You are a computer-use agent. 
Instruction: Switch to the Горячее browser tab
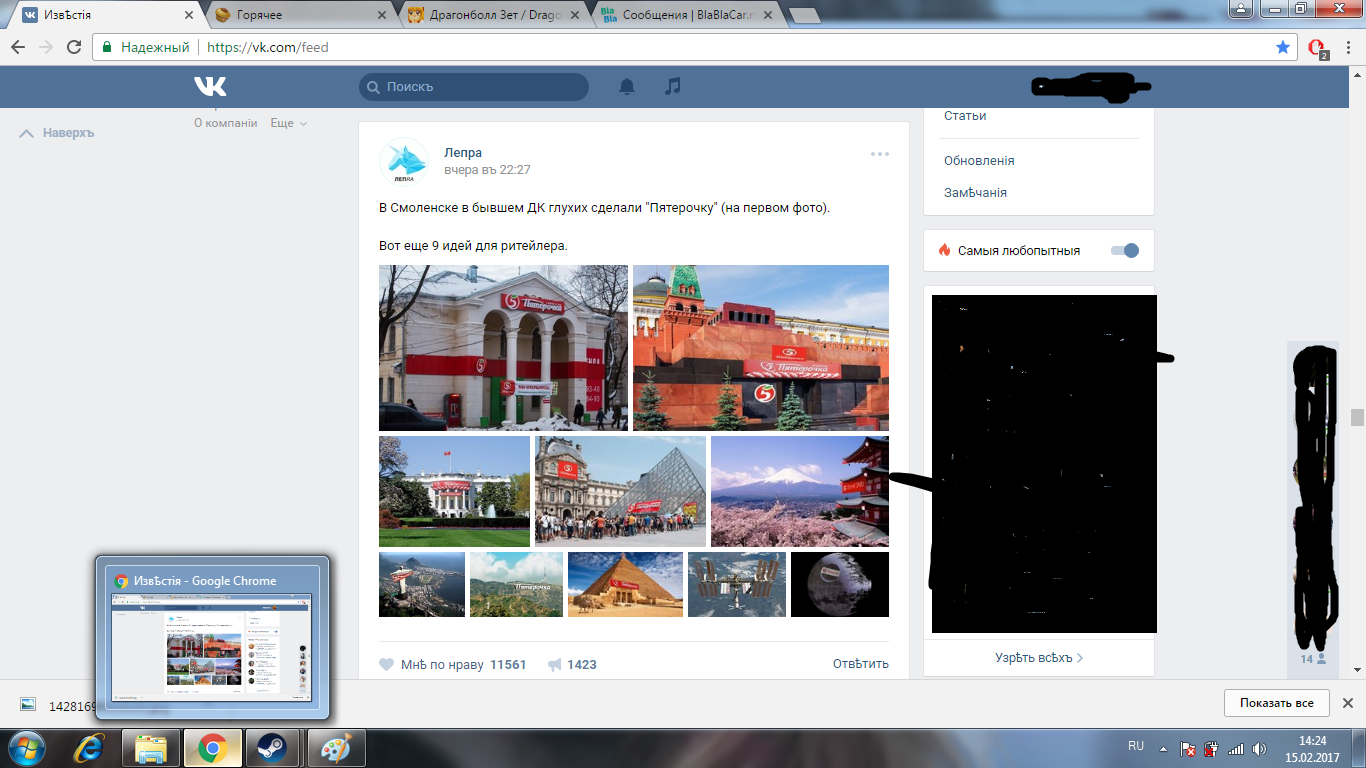click(298, 15)
